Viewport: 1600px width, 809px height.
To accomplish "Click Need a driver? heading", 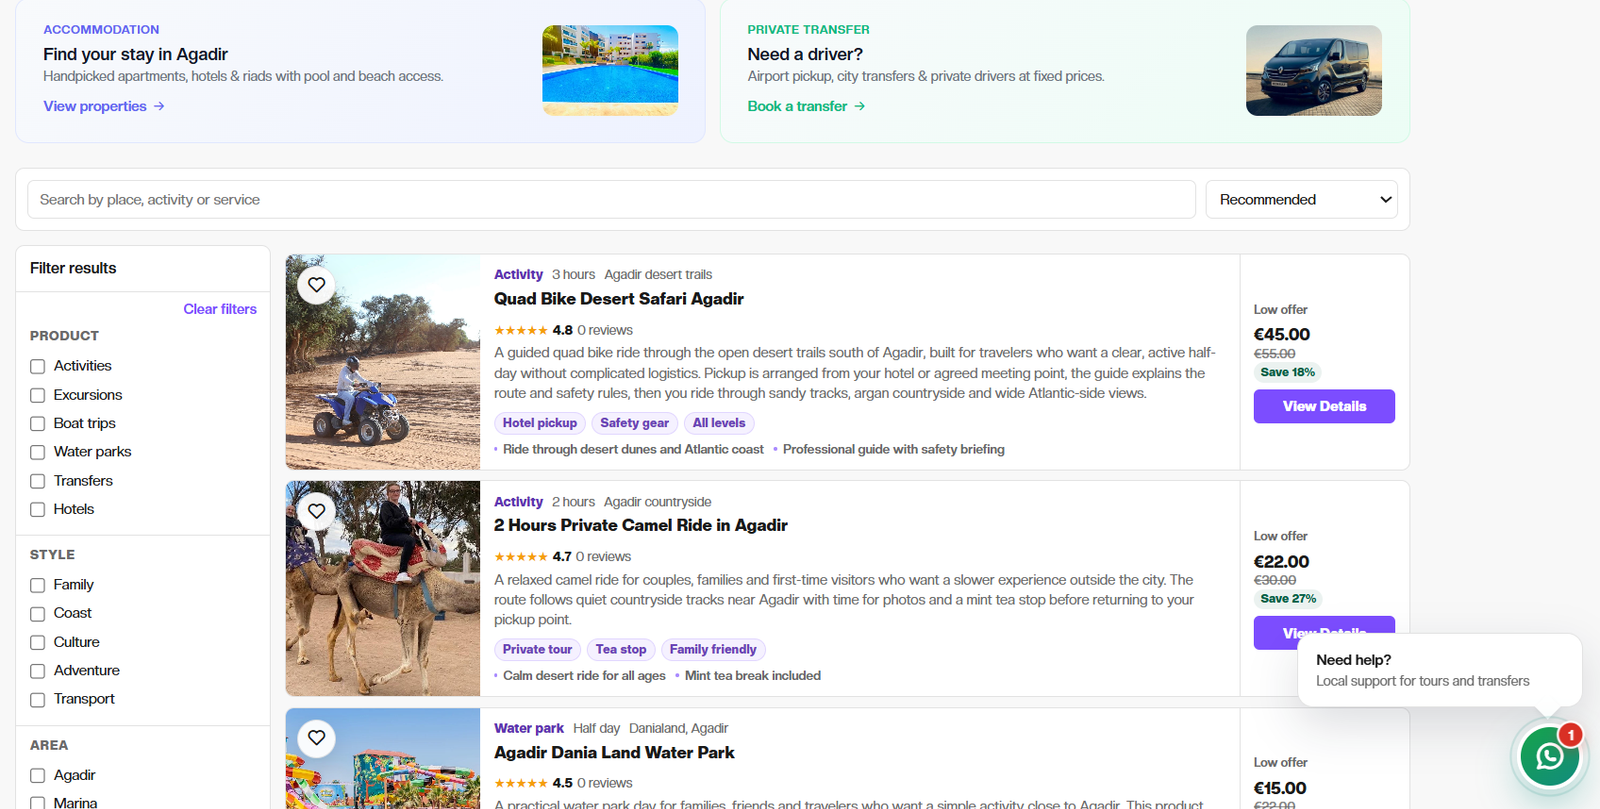I will pos(805,54).
